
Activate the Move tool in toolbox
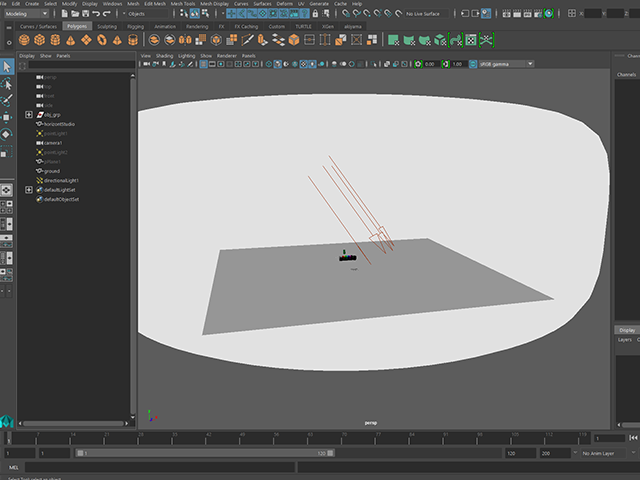[x=7, y=117]
